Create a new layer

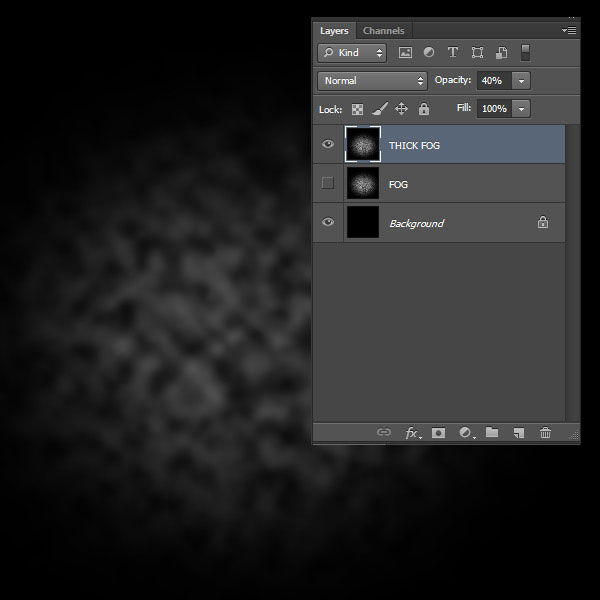(x=518, y=433)
